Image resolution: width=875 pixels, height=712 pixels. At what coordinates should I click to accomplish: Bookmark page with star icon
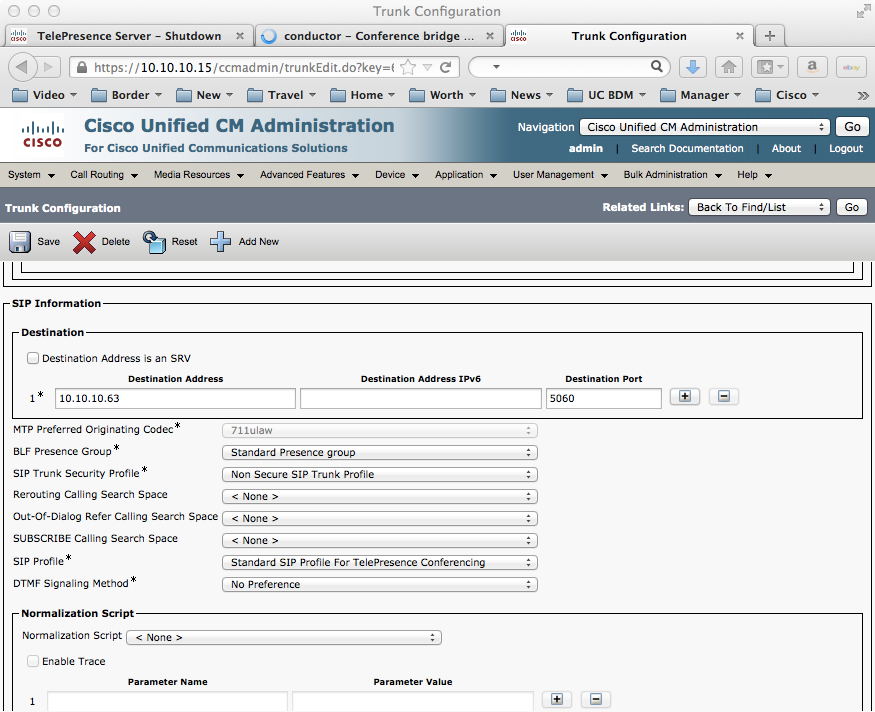(408, 68)
